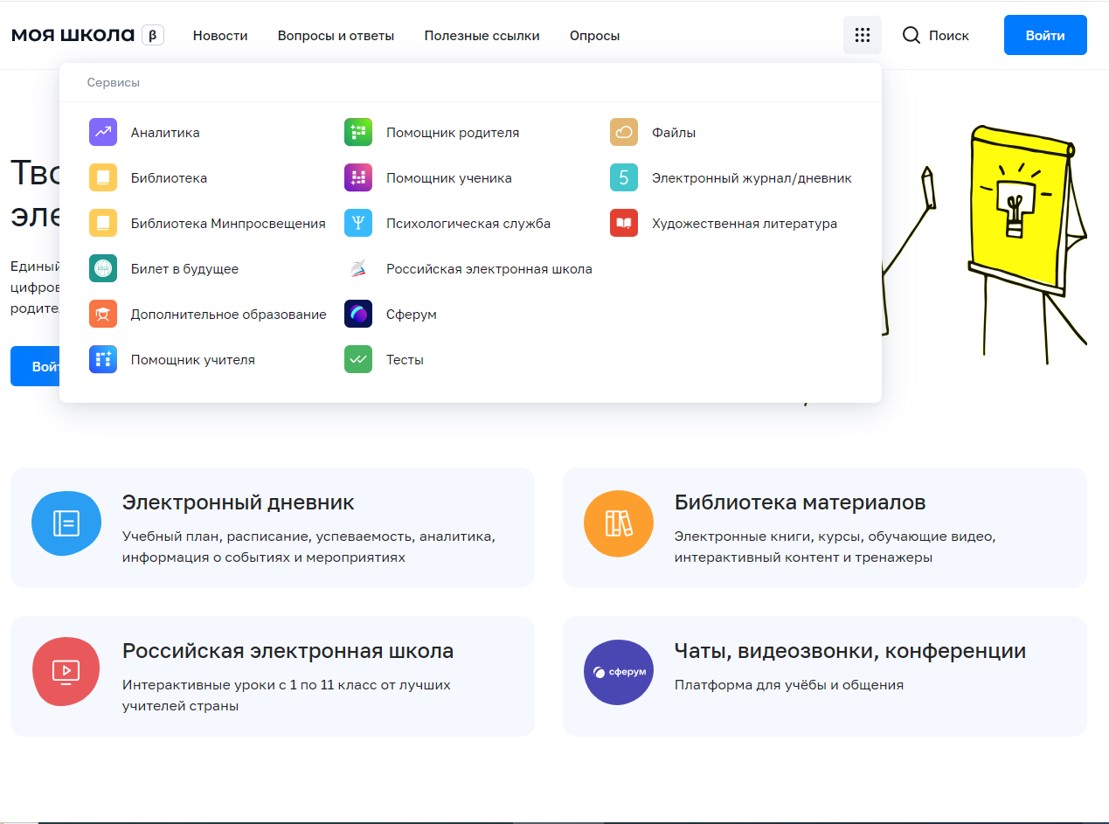The image size is (1109, 824).
Task: Open Вопросы и ответы in navigation
Action: click(x=336, y=36)
